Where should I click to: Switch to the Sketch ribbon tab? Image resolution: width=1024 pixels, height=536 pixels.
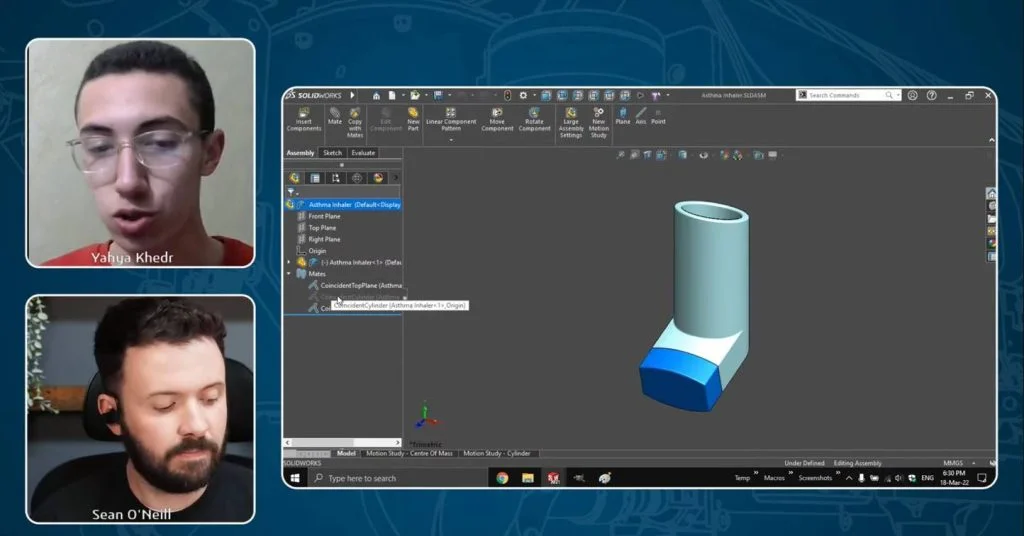(x=332, y=153)
